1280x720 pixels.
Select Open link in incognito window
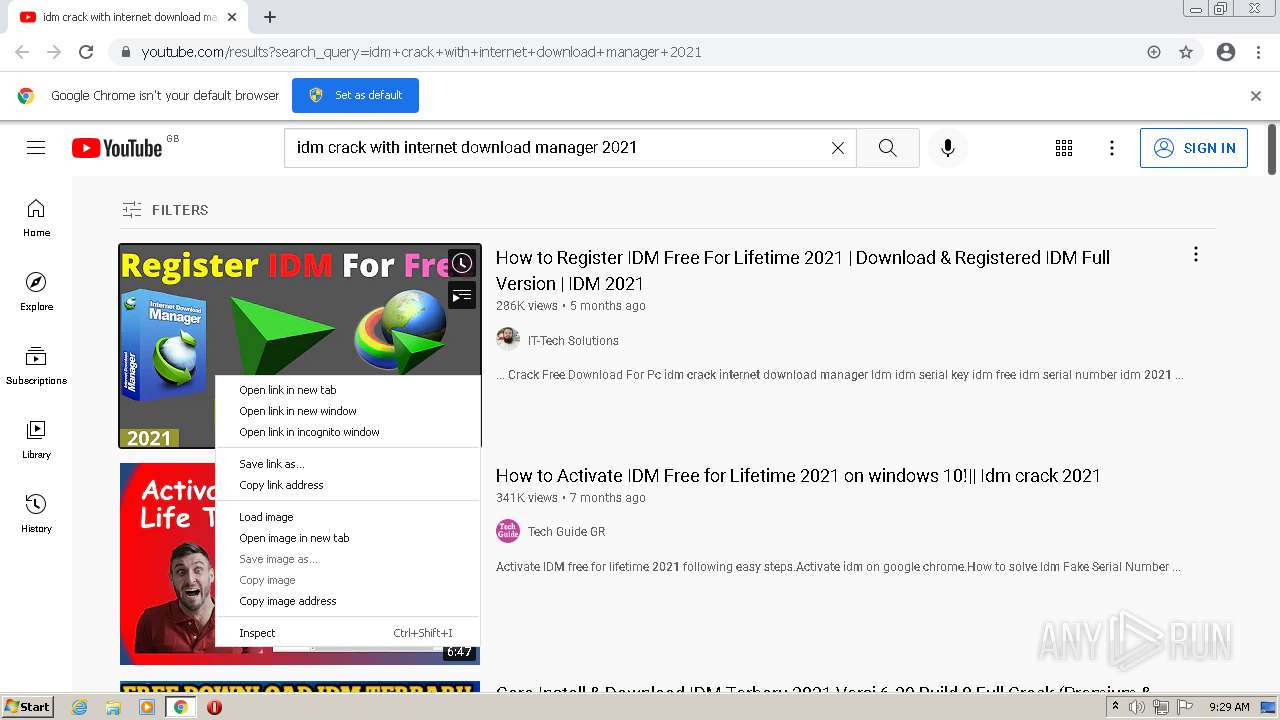tap(348, 432)
